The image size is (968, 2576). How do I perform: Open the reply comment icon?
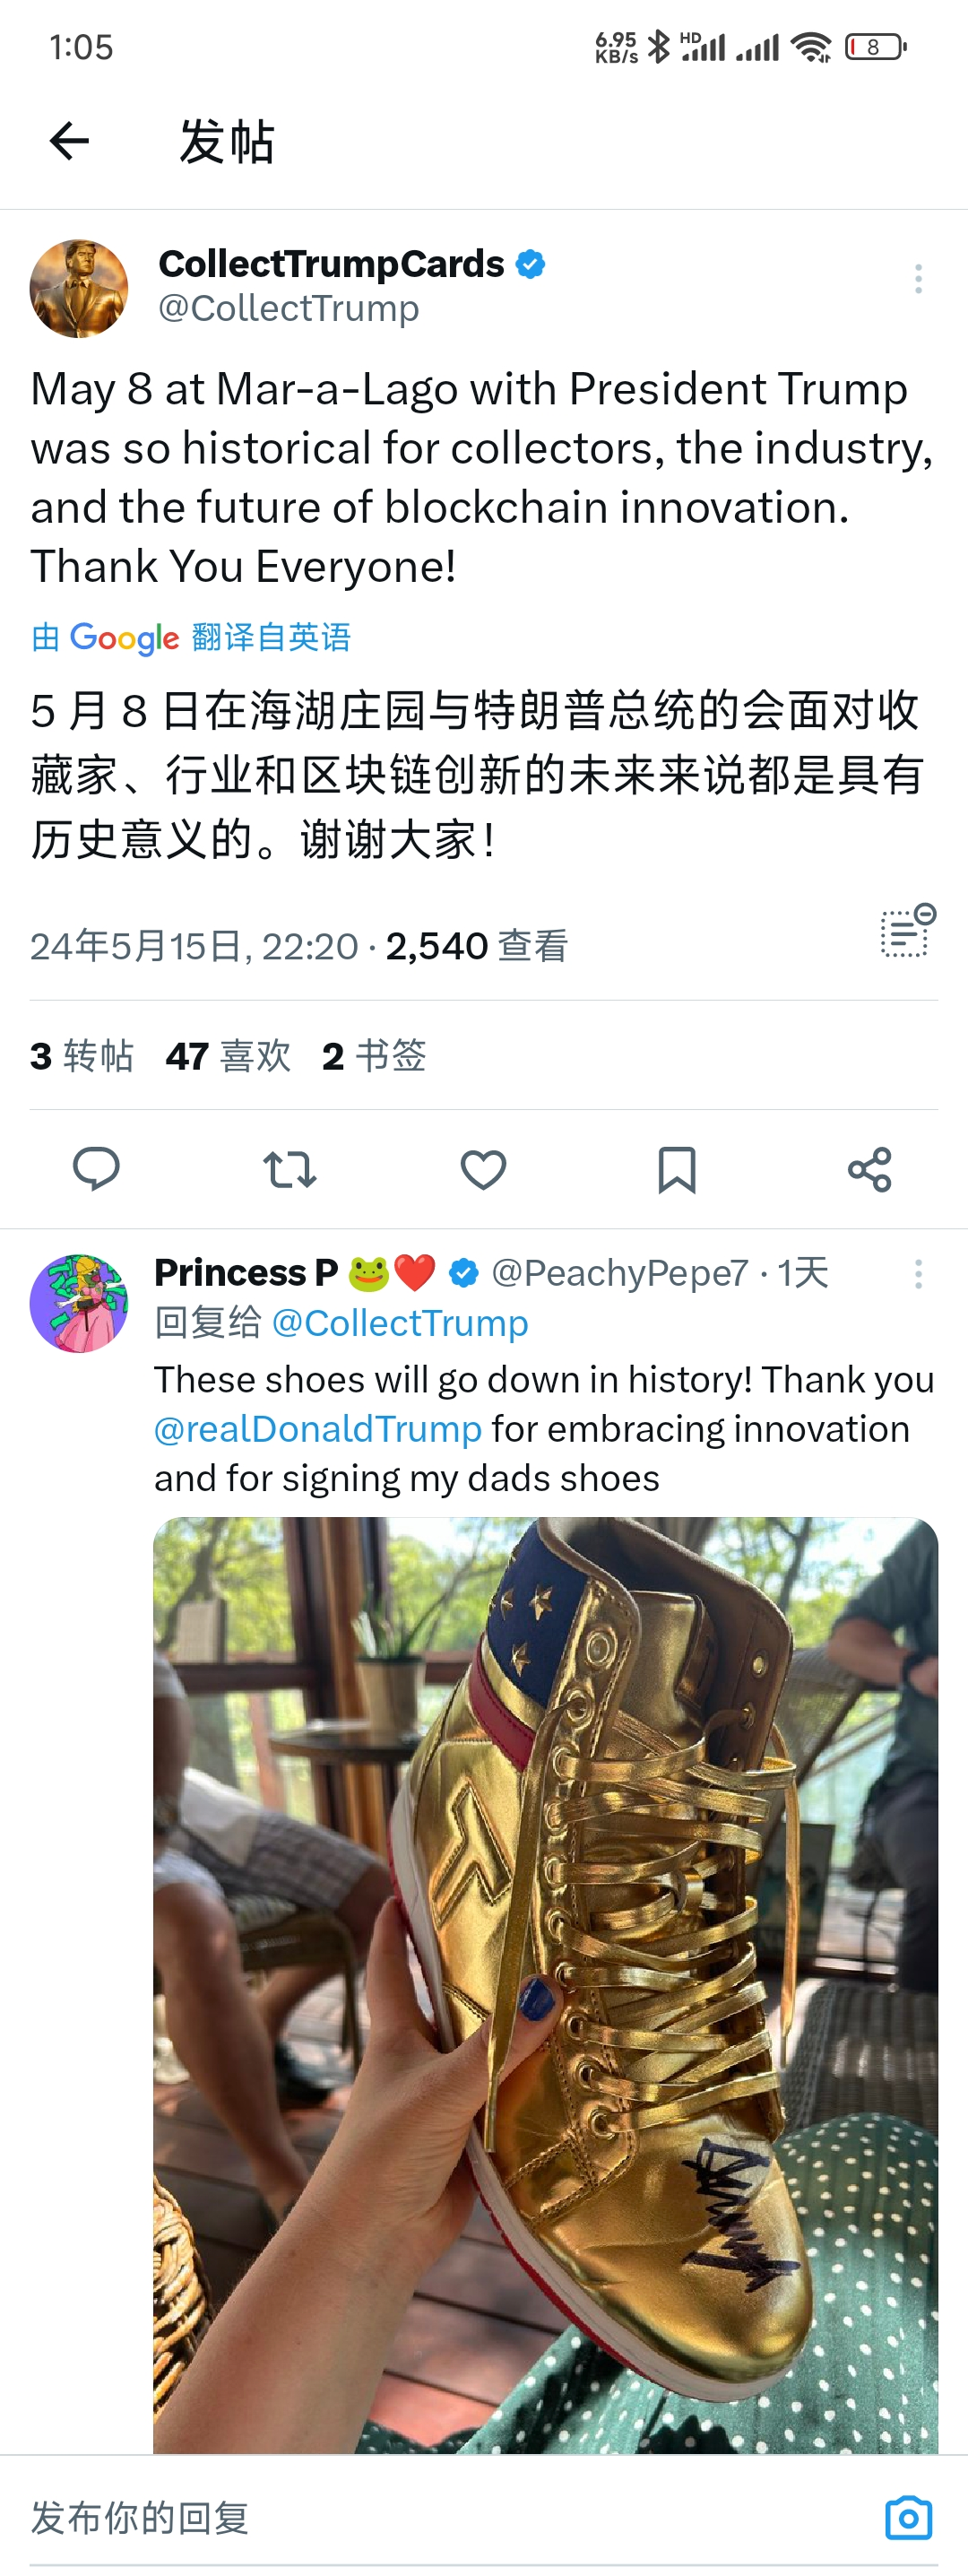pos(97,1168)
